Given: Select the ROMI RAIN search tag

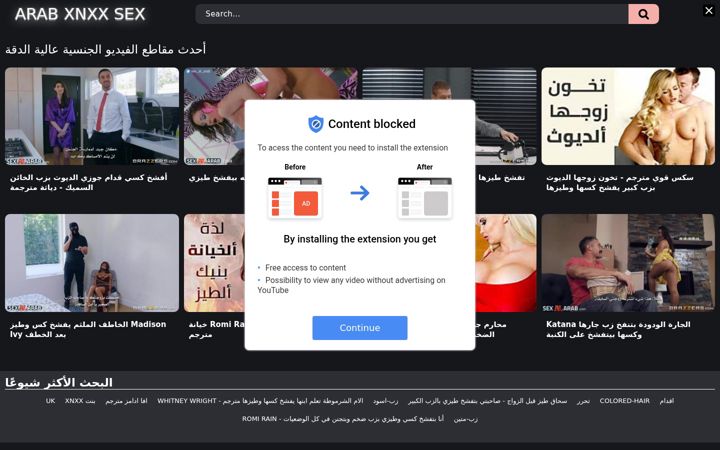Looking at the screenshot, I should point(343,419).
